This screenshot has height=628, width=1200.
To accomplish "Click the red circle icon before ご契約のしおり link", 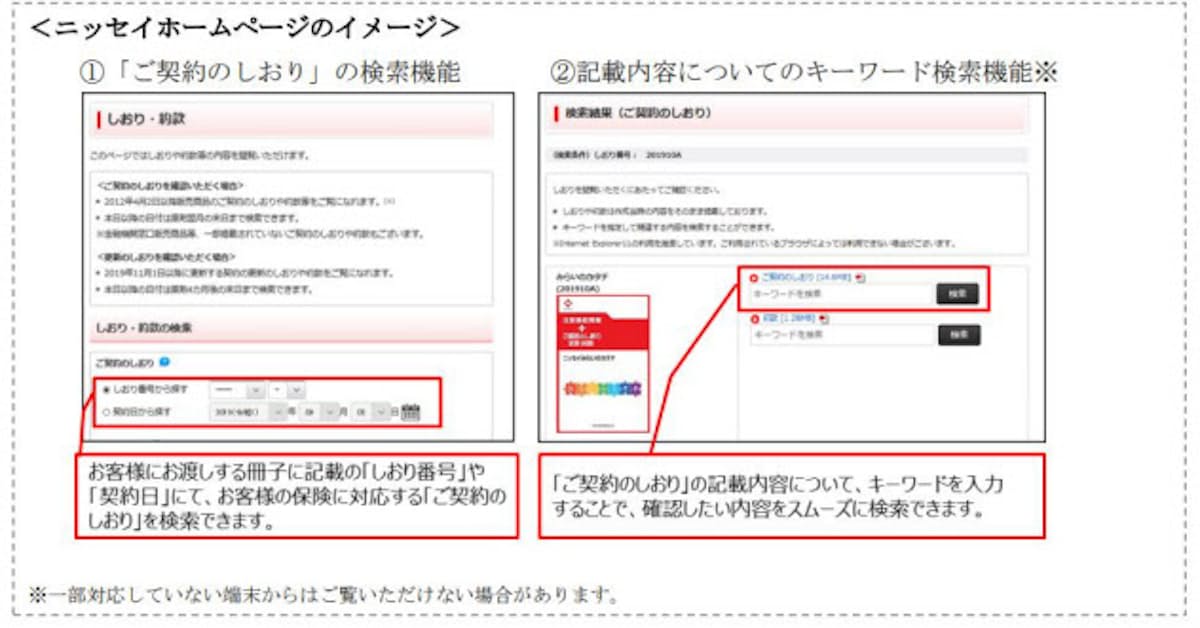I will 753,277.
